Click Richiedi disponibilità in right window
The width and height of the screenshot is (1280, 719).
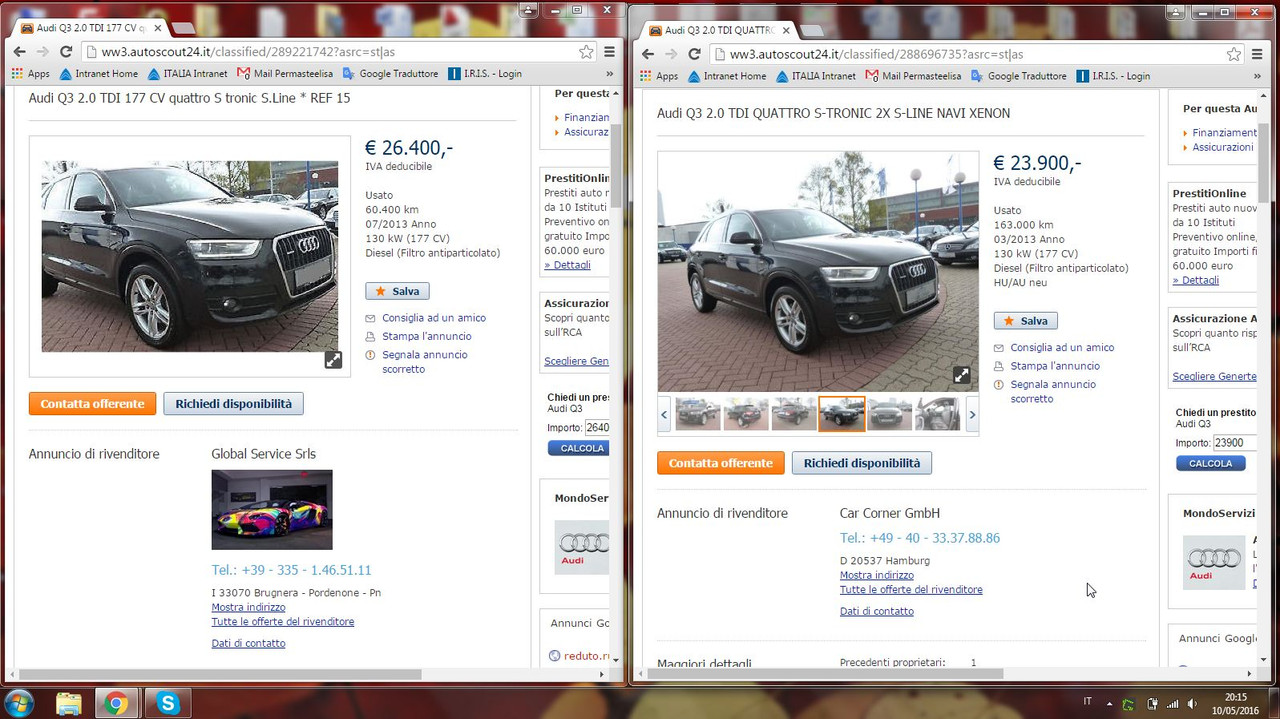click(x=861, y=463)
